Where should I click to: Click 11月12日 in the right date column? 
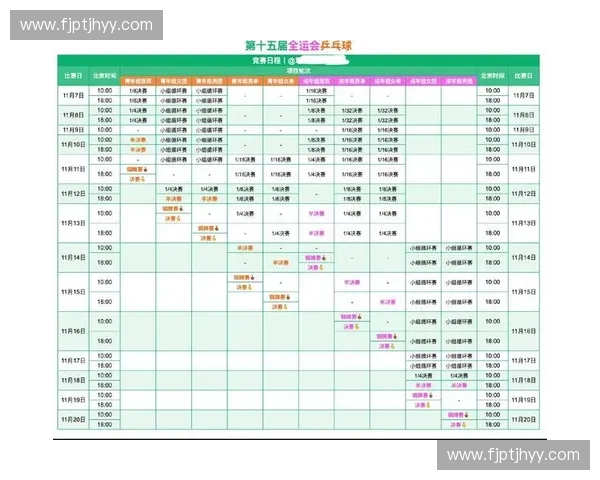523,193
